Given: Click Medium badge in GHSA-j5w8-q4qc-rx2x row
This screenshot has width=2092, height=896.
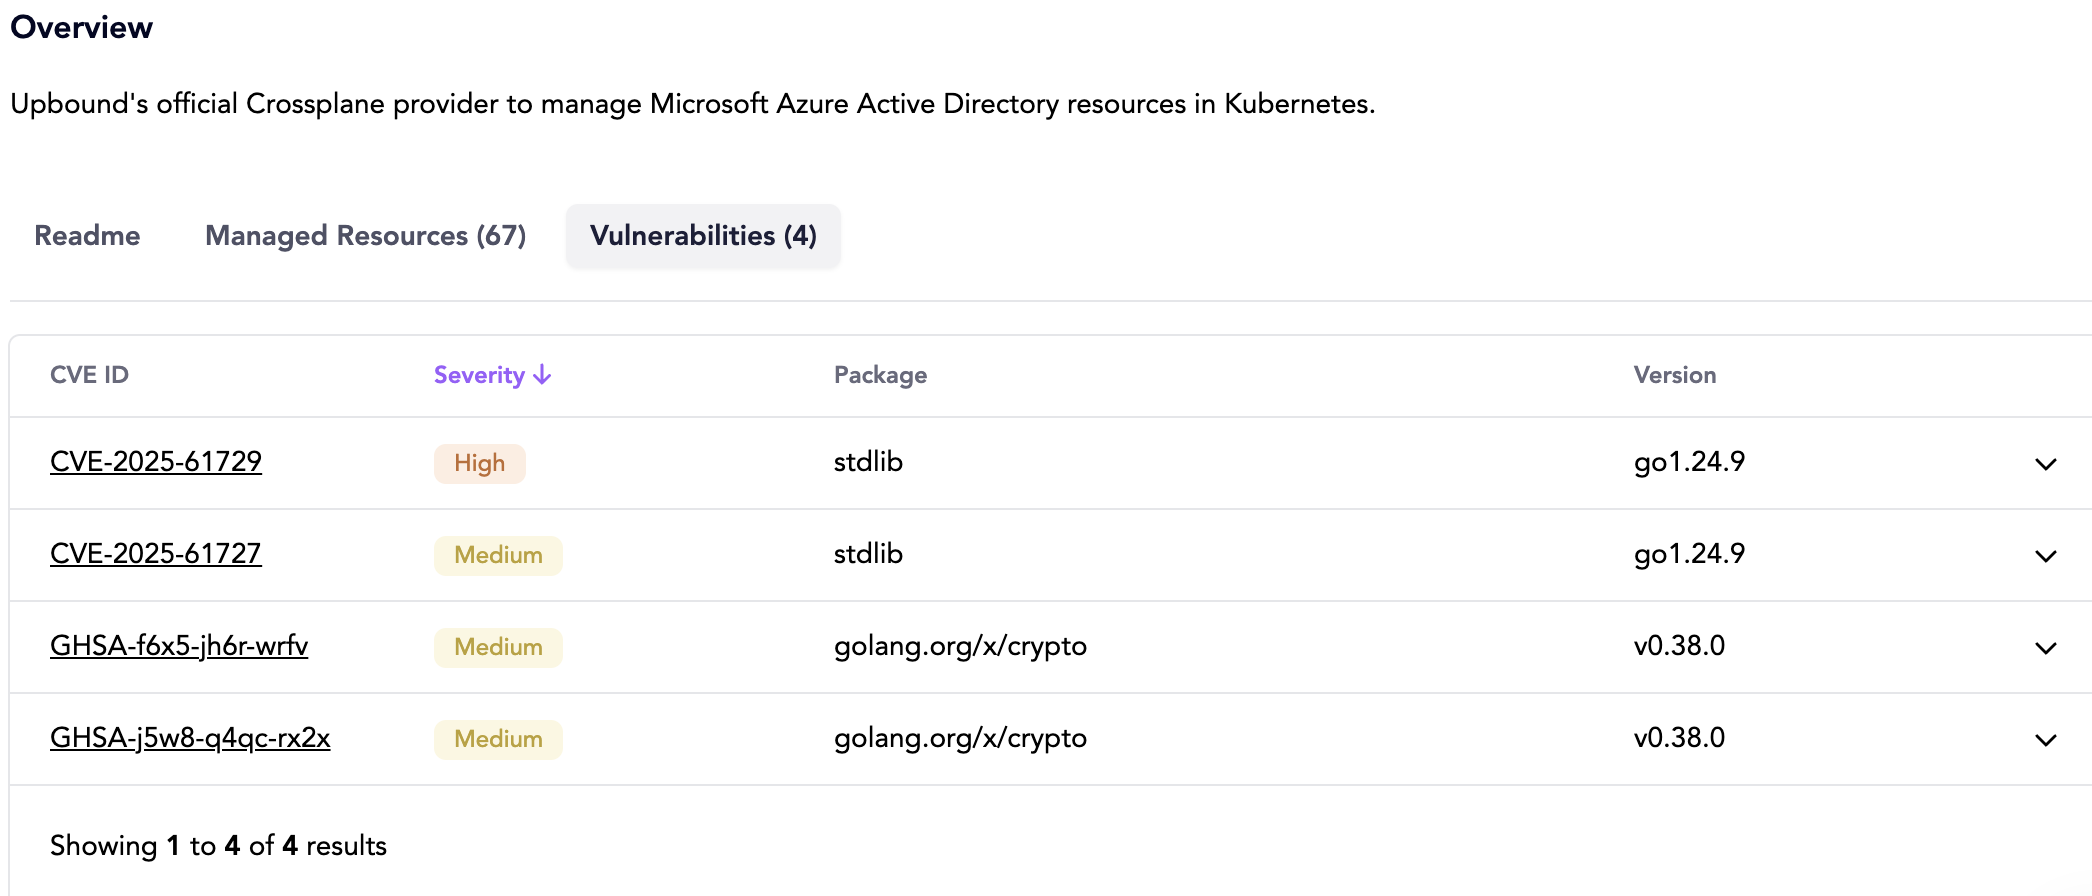Looking at the screenshot, I should pyautogui.click(x=498, y=740).
